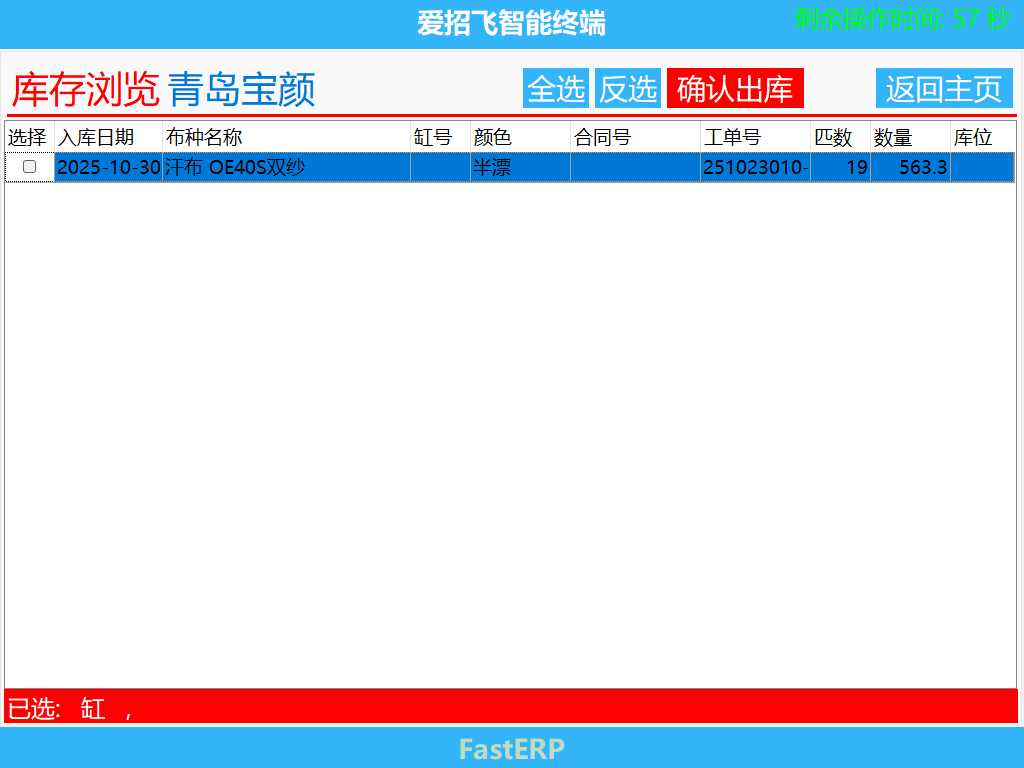Check the checkbox for the 2025-10-30 inventory row
Viewport: 1024px width, 768px height.
click(29, 168)
